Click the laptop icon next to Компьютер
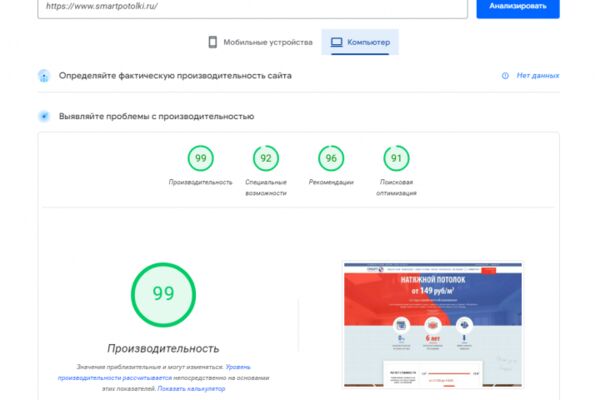The image size is (600, 400). click(336, 42)
